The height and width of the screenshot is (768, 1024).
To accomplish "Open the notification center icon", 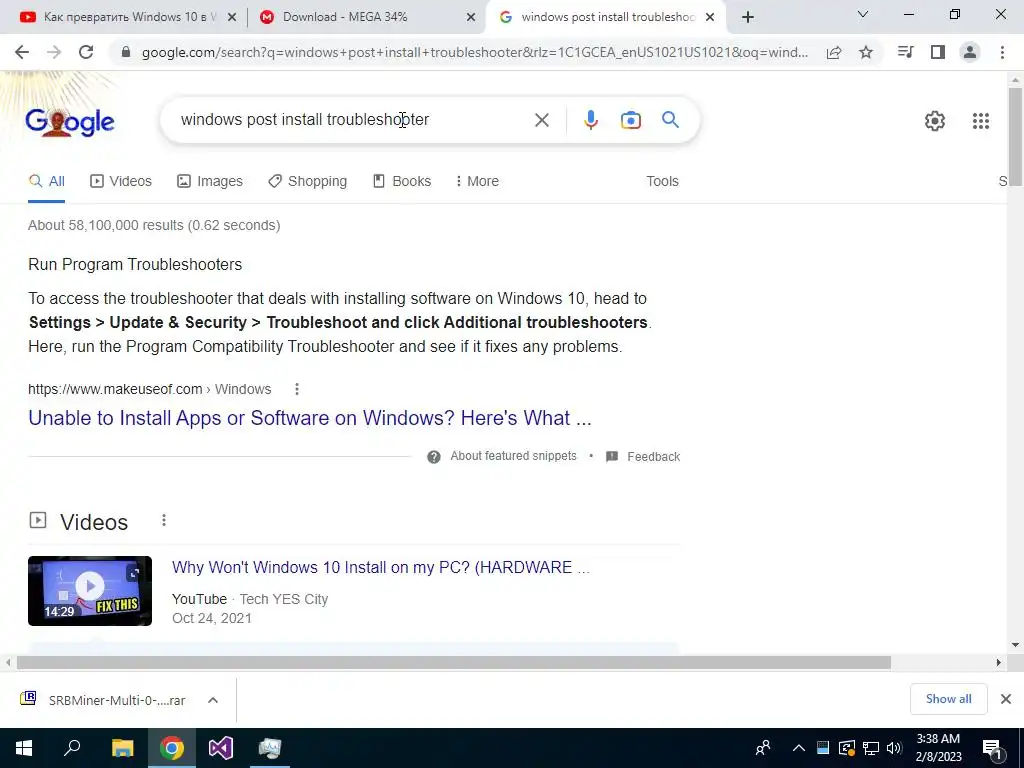I will 993,750.
